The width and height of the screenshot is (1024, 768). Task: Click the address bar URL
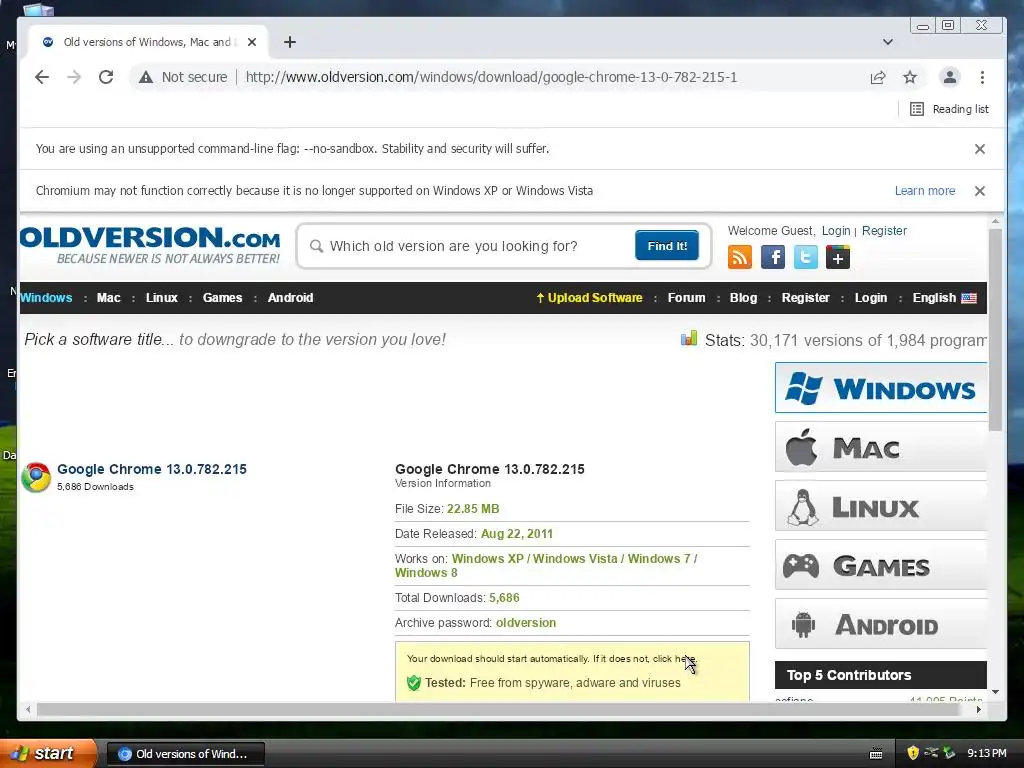coord(491,77)
